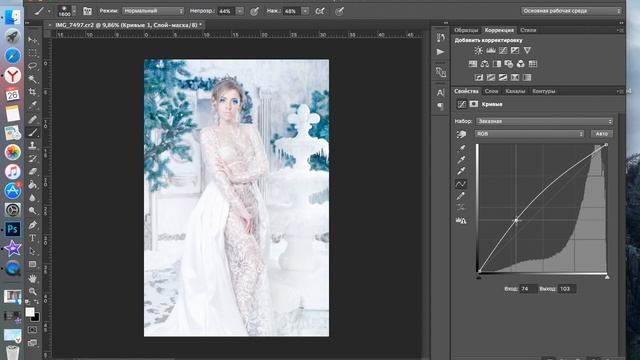This screenshot has height=360, width=640.
Task: Select the Eyedropper tool in the left toolbar
Action: coord(33,105)
